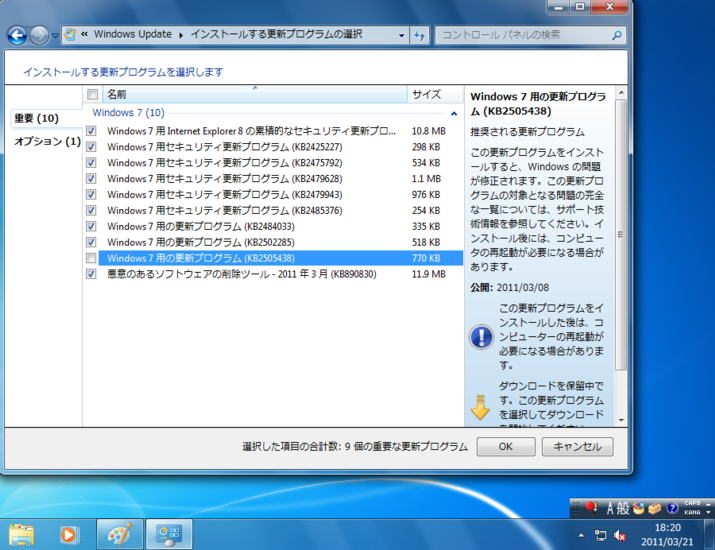Click the blue exclamation restart notice icon
The width and height of the screenshot is (715, 550).
click(x=481, y=337)
